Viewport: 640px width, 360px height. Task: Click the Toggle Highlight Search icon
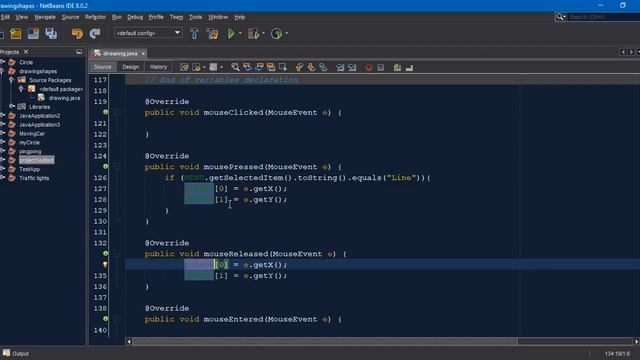click(271, 67)
